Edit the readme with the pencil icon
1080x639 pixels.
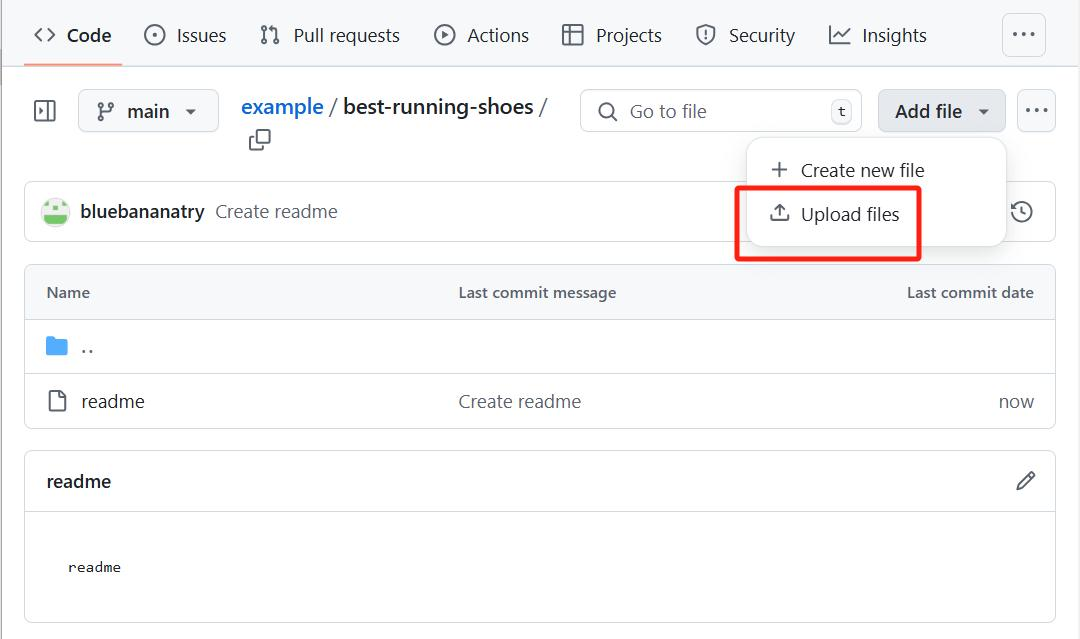tap(1026, 481)
